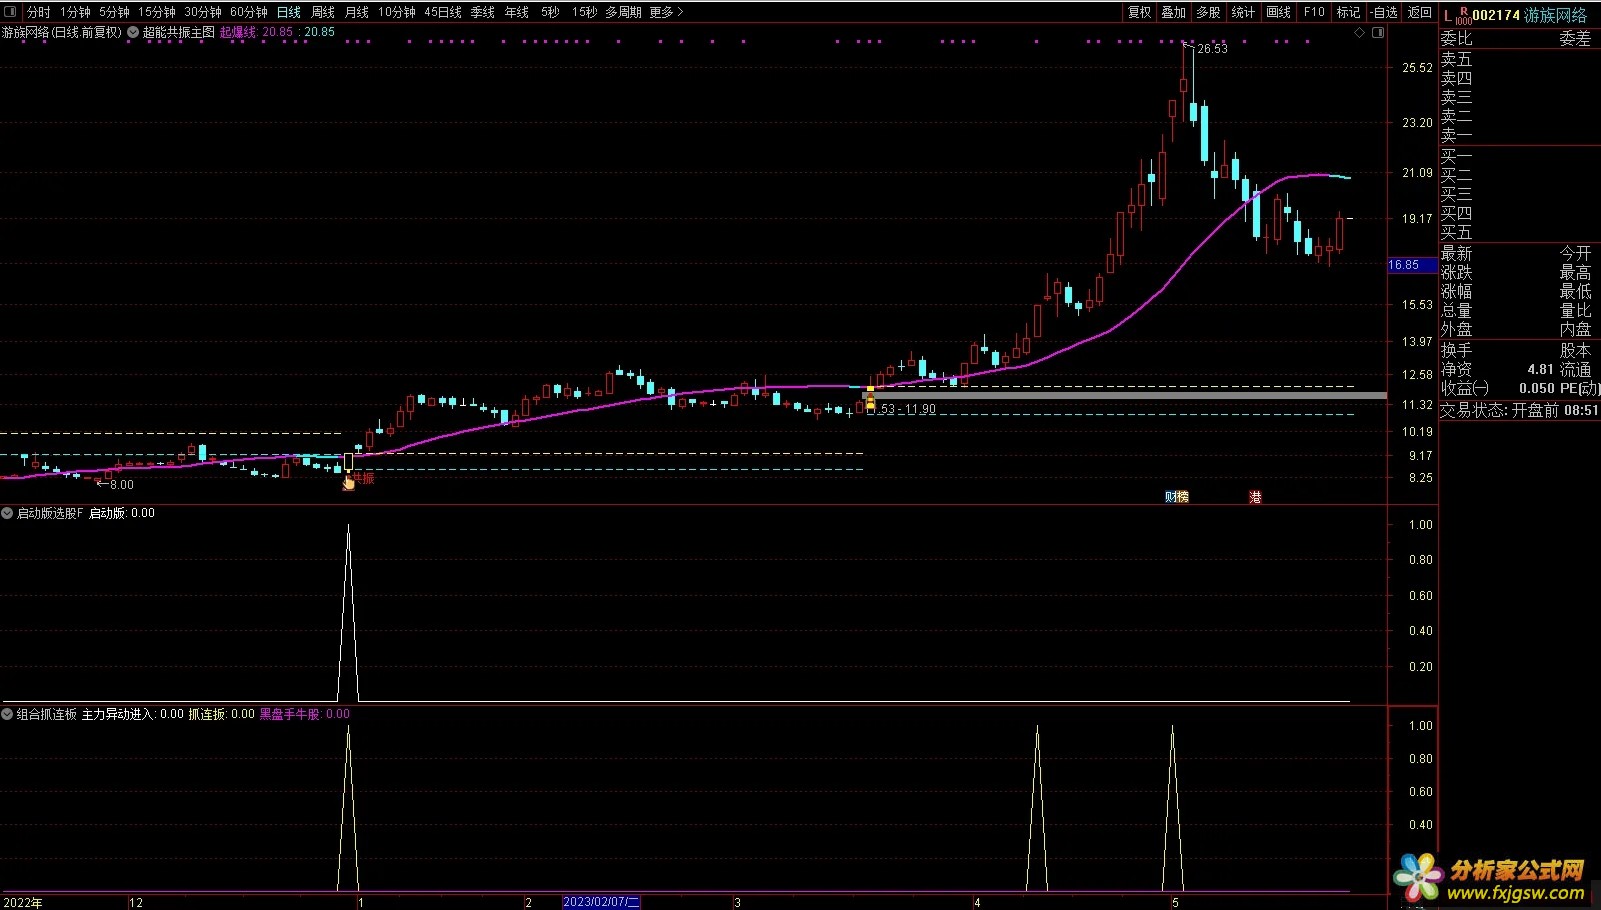Screen dimensions: 1601x910
Task: Expand 组合抓连板 indicator dropdown arrow
Action: (x=7, y=714)
